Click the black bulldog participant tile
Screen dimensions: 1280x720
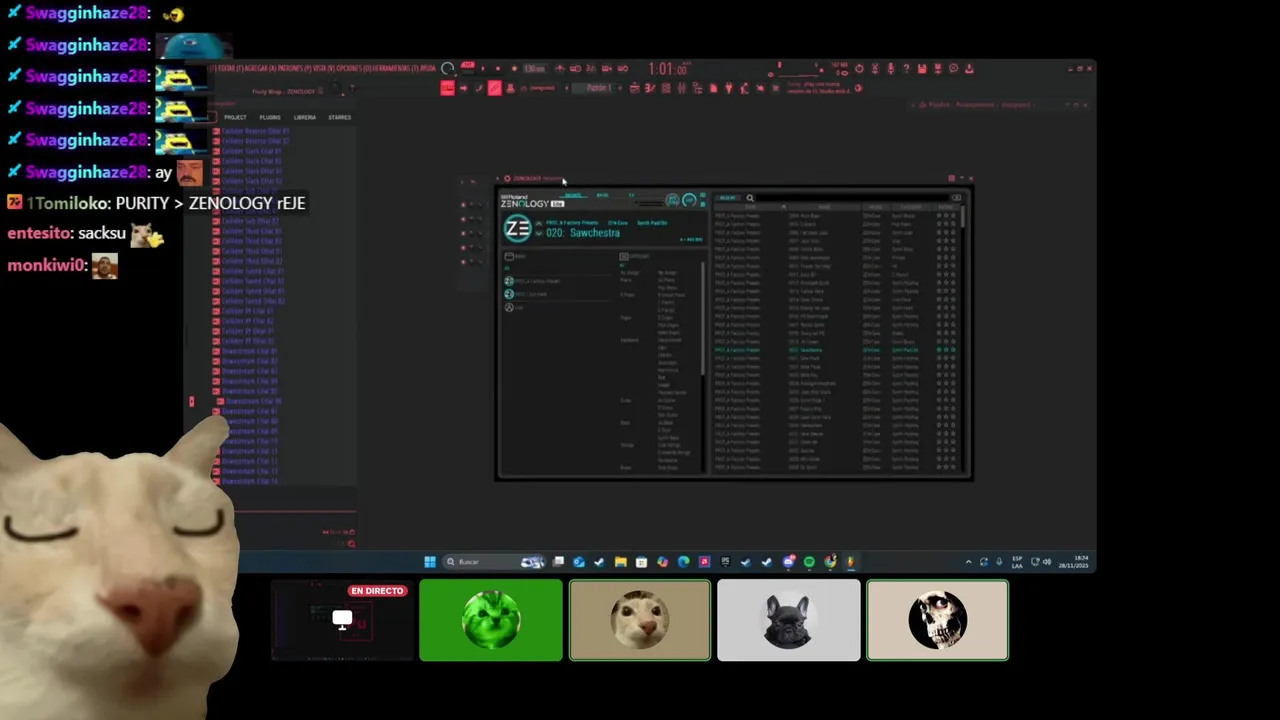(788, 621)
